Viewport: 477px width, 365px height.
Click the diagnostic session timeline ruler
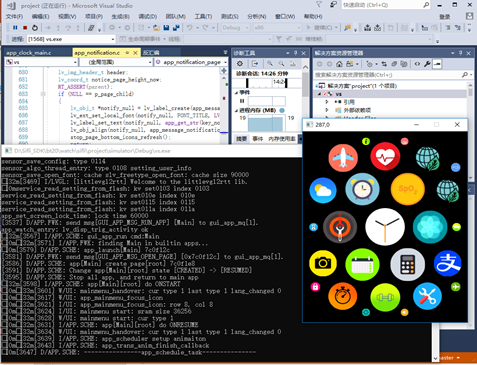267,83
